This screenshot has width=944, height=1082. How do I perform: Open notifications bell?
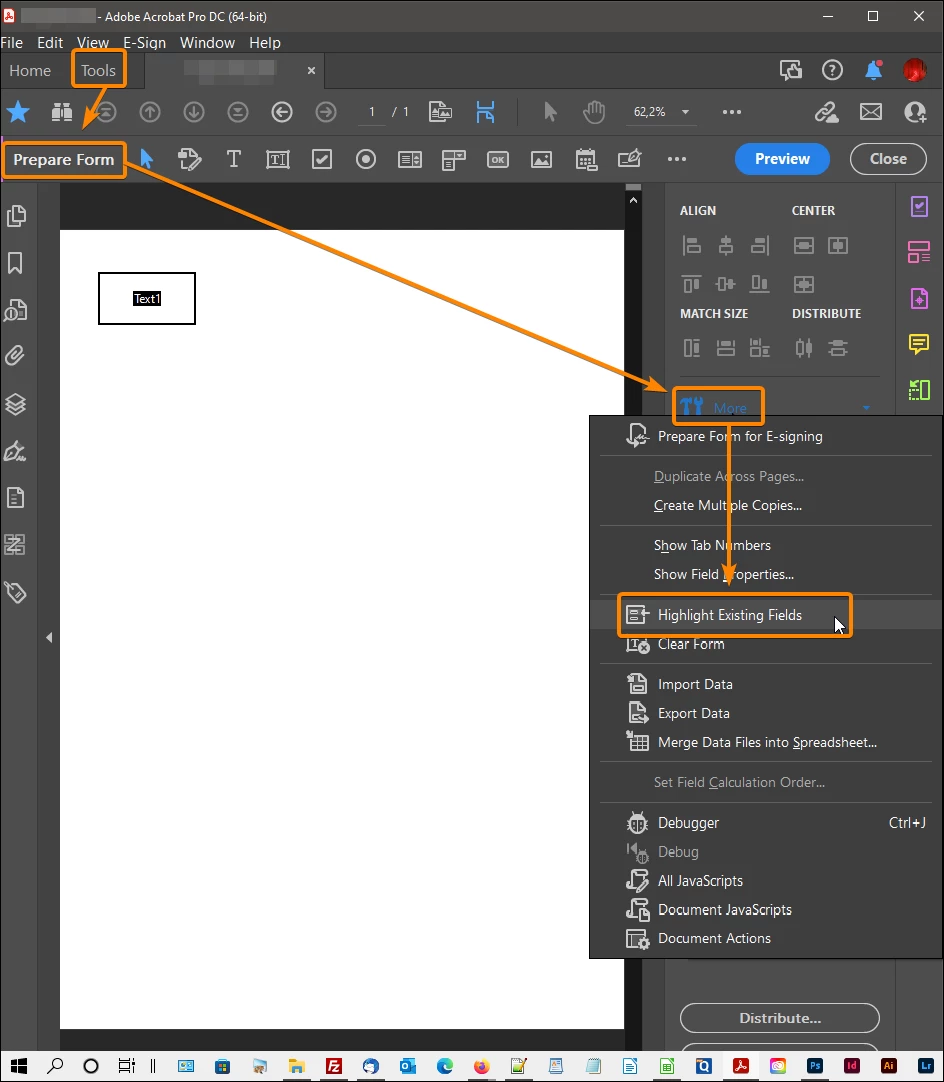click(874, 70)
